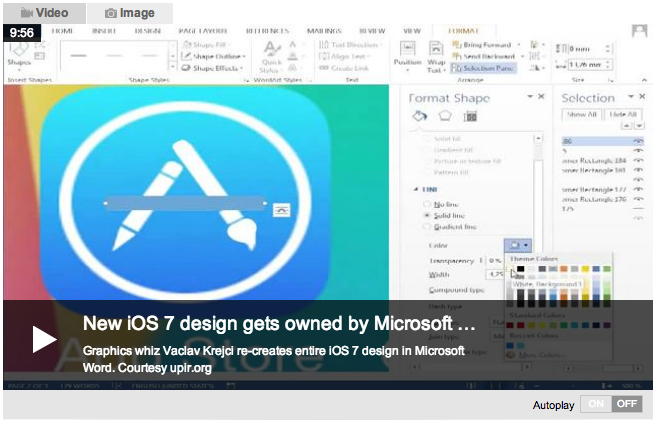The width and height of the screenshot is (656, 424).
Task: Close the Selection pane
Action: point(643,96)
